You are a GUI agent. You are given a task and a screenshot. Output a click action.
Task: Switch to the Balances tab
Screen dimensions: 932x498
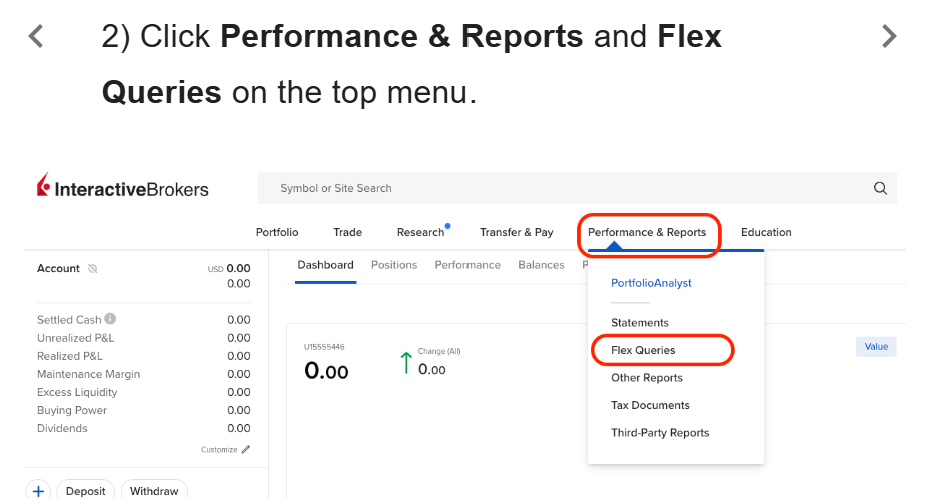(541, 265)
